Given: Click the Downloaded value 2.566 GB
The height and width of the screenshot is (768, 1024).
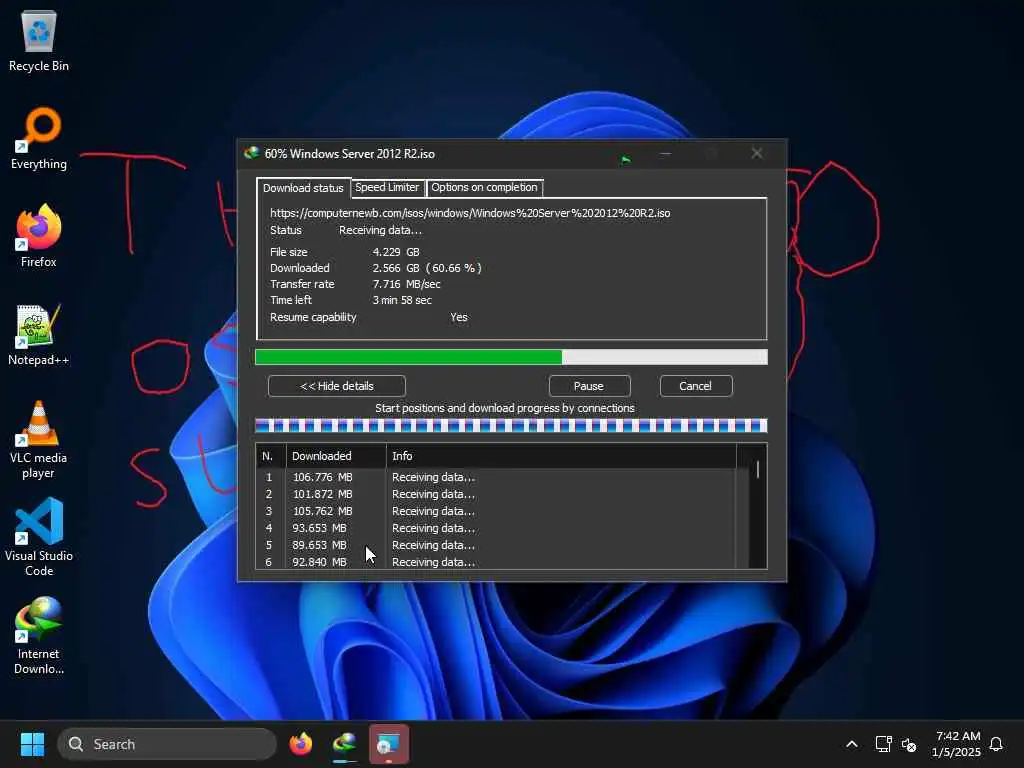Looking at the screenshot, I should tap(396, 268).
